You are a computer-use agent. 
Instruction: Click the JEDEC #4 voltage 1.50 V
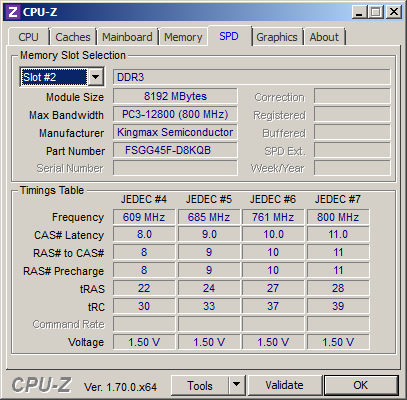(144, 342)
